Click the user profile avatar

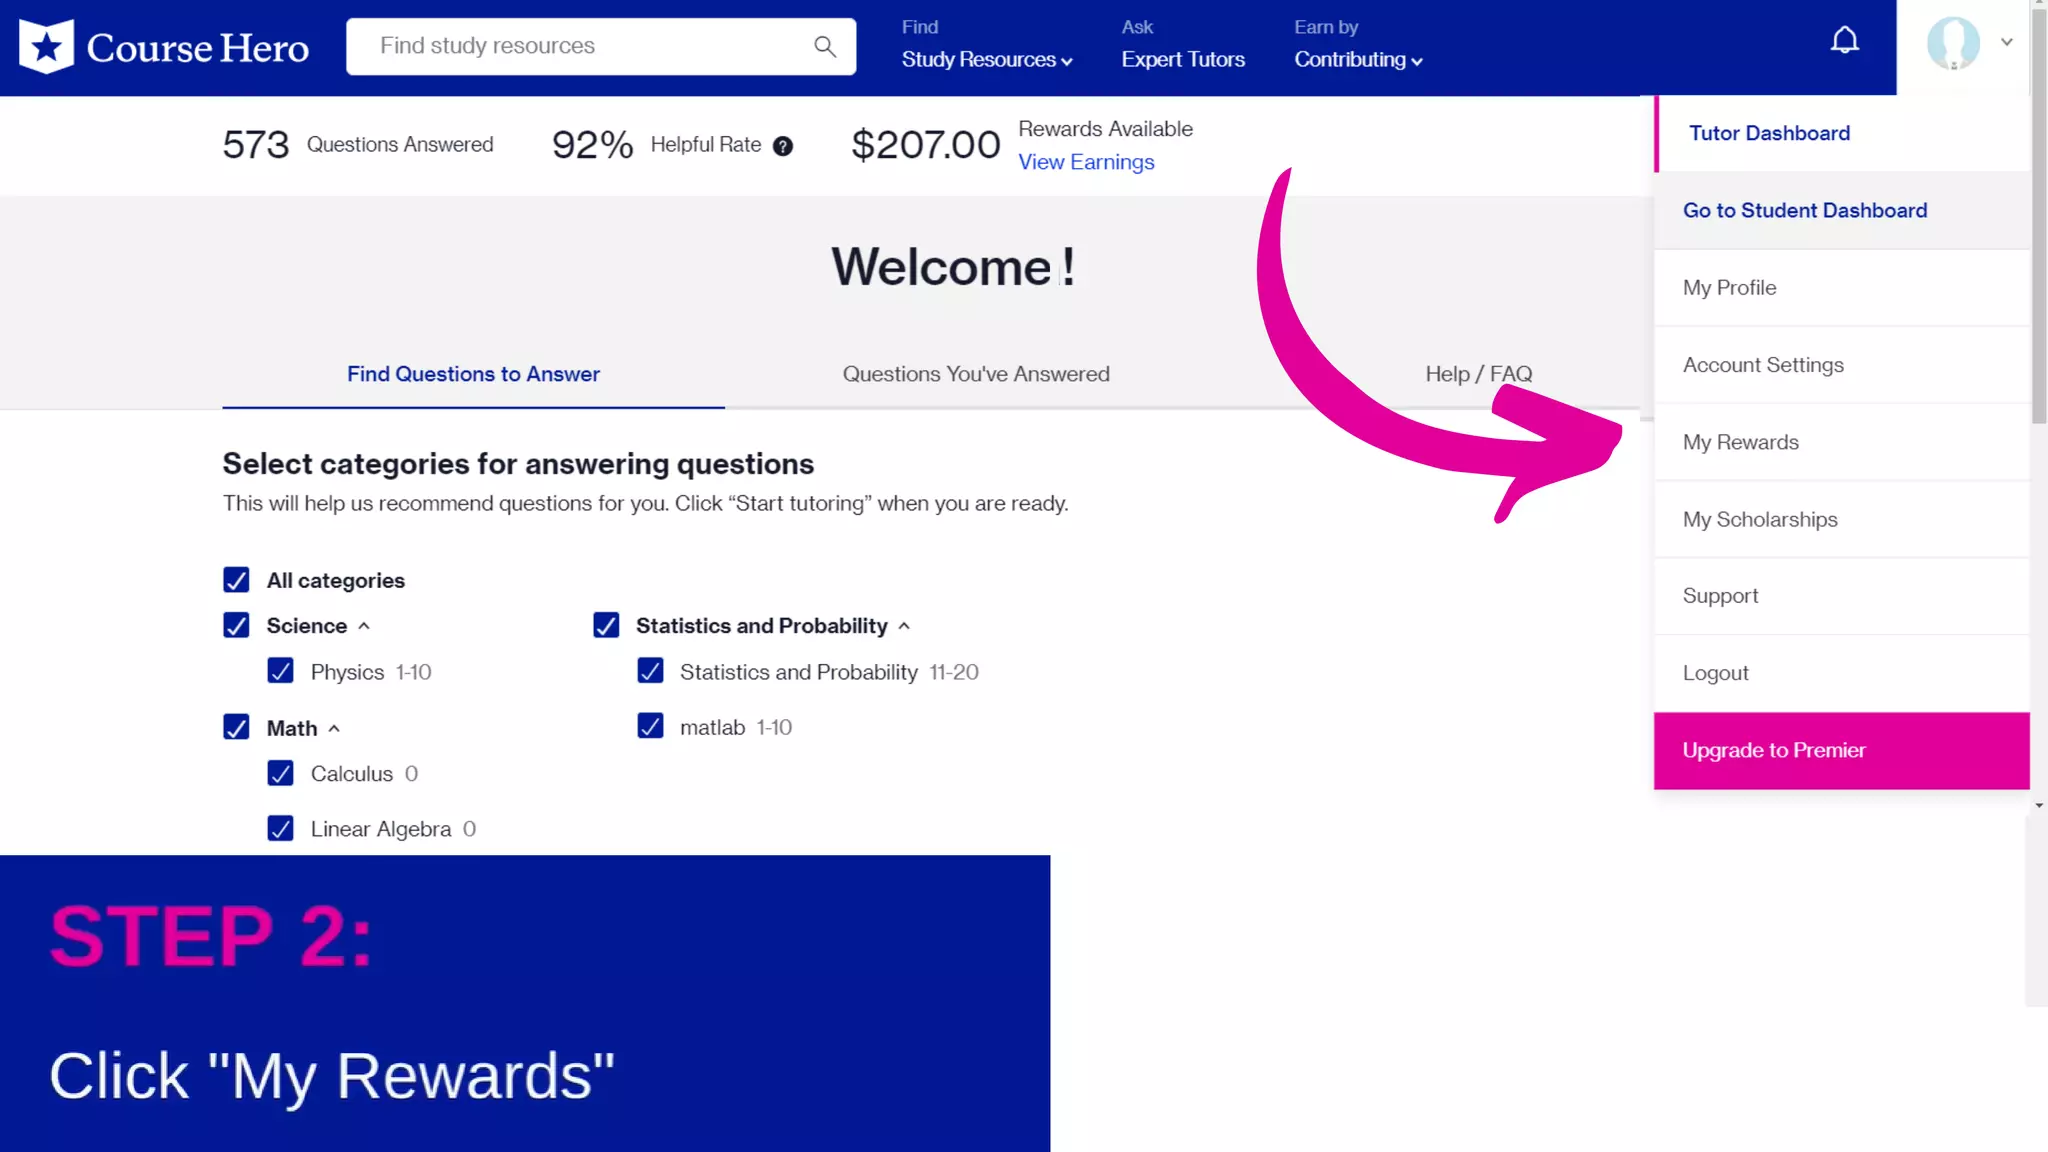(x=1953, y=43)
